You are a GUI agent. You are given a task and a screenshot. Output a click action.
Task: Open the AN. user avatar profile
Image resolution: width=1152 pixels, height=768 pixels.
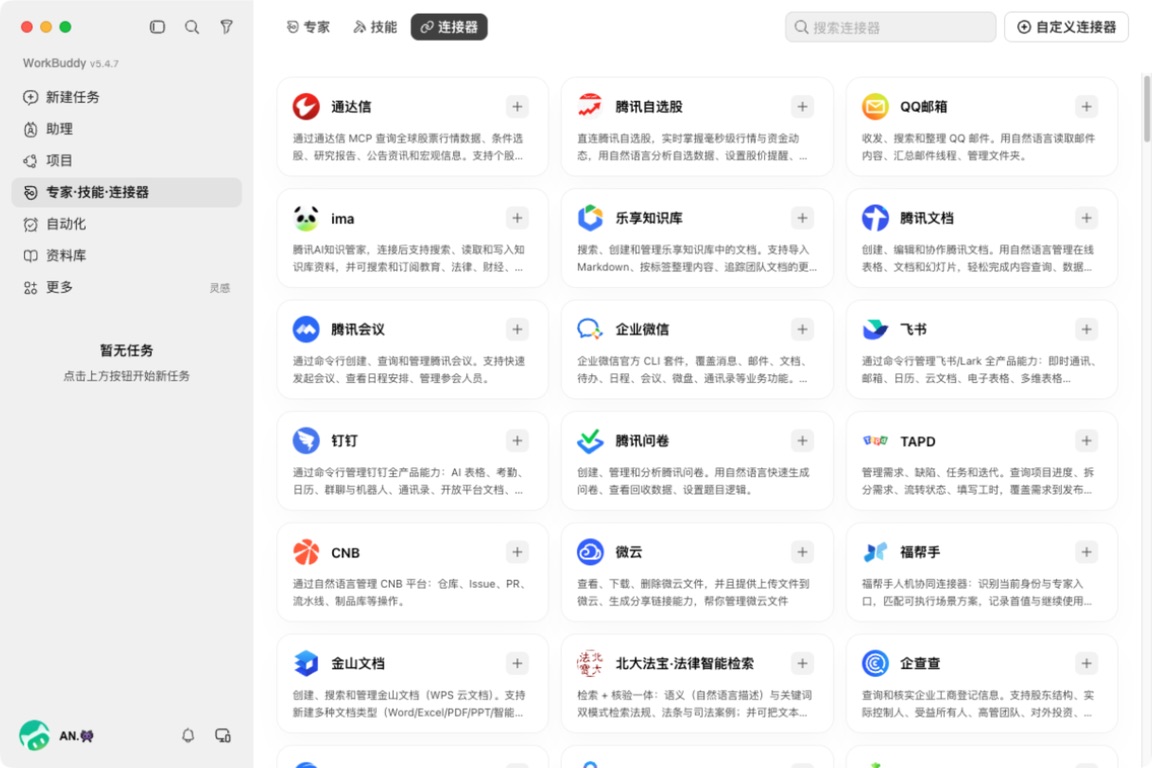click(35, 736)
